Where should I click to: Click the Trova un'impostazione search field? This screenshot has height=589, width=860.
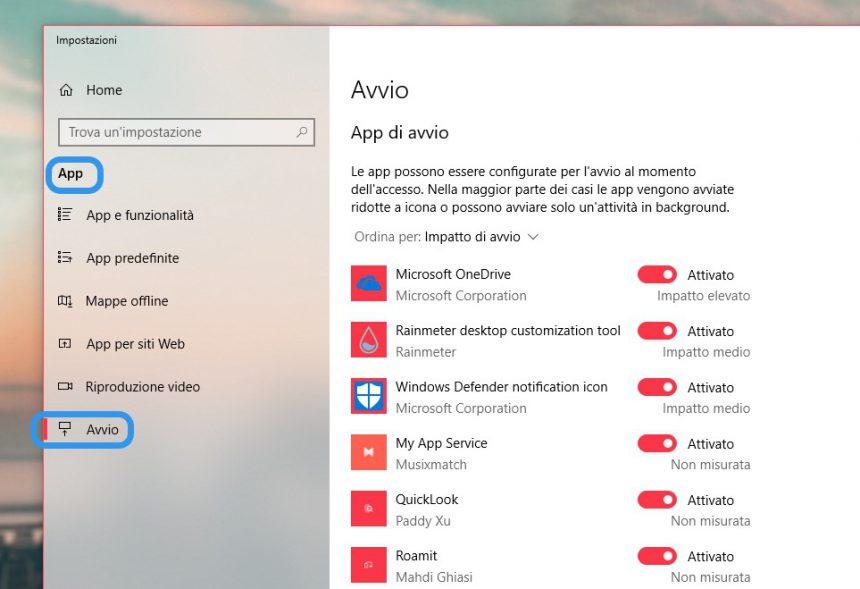point(186,132)
